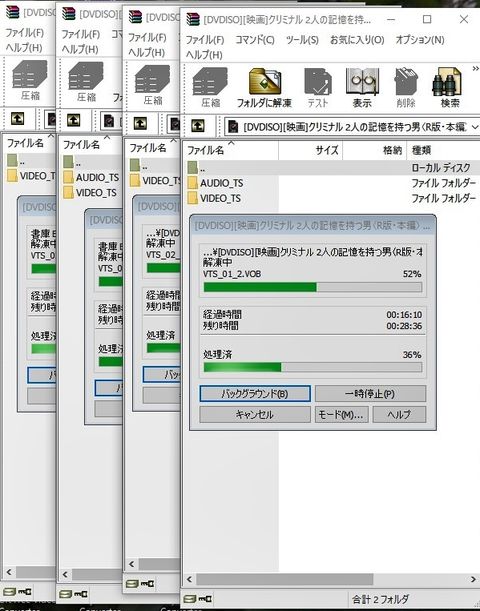Click VIDEO_TS folder icon in front window
Screen dimensions: 480x611
coord(192,198)
